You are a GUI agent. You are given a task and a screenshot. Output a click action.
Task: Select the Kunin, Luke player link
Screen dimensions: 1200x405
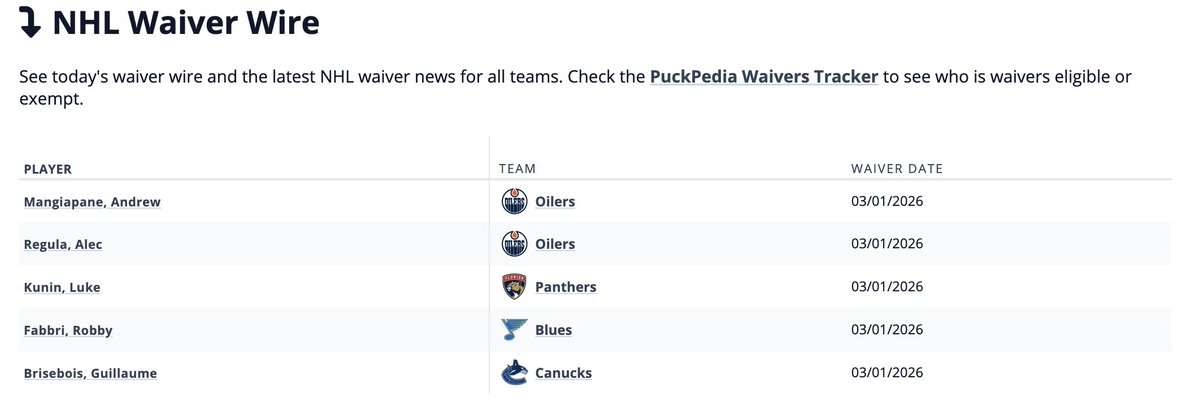pos(62,287)
